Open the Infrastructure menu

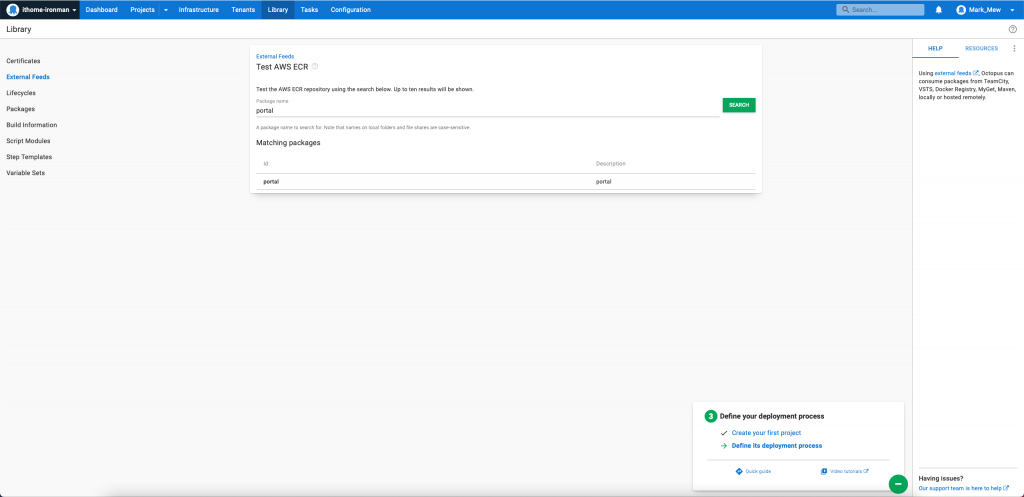199,10
